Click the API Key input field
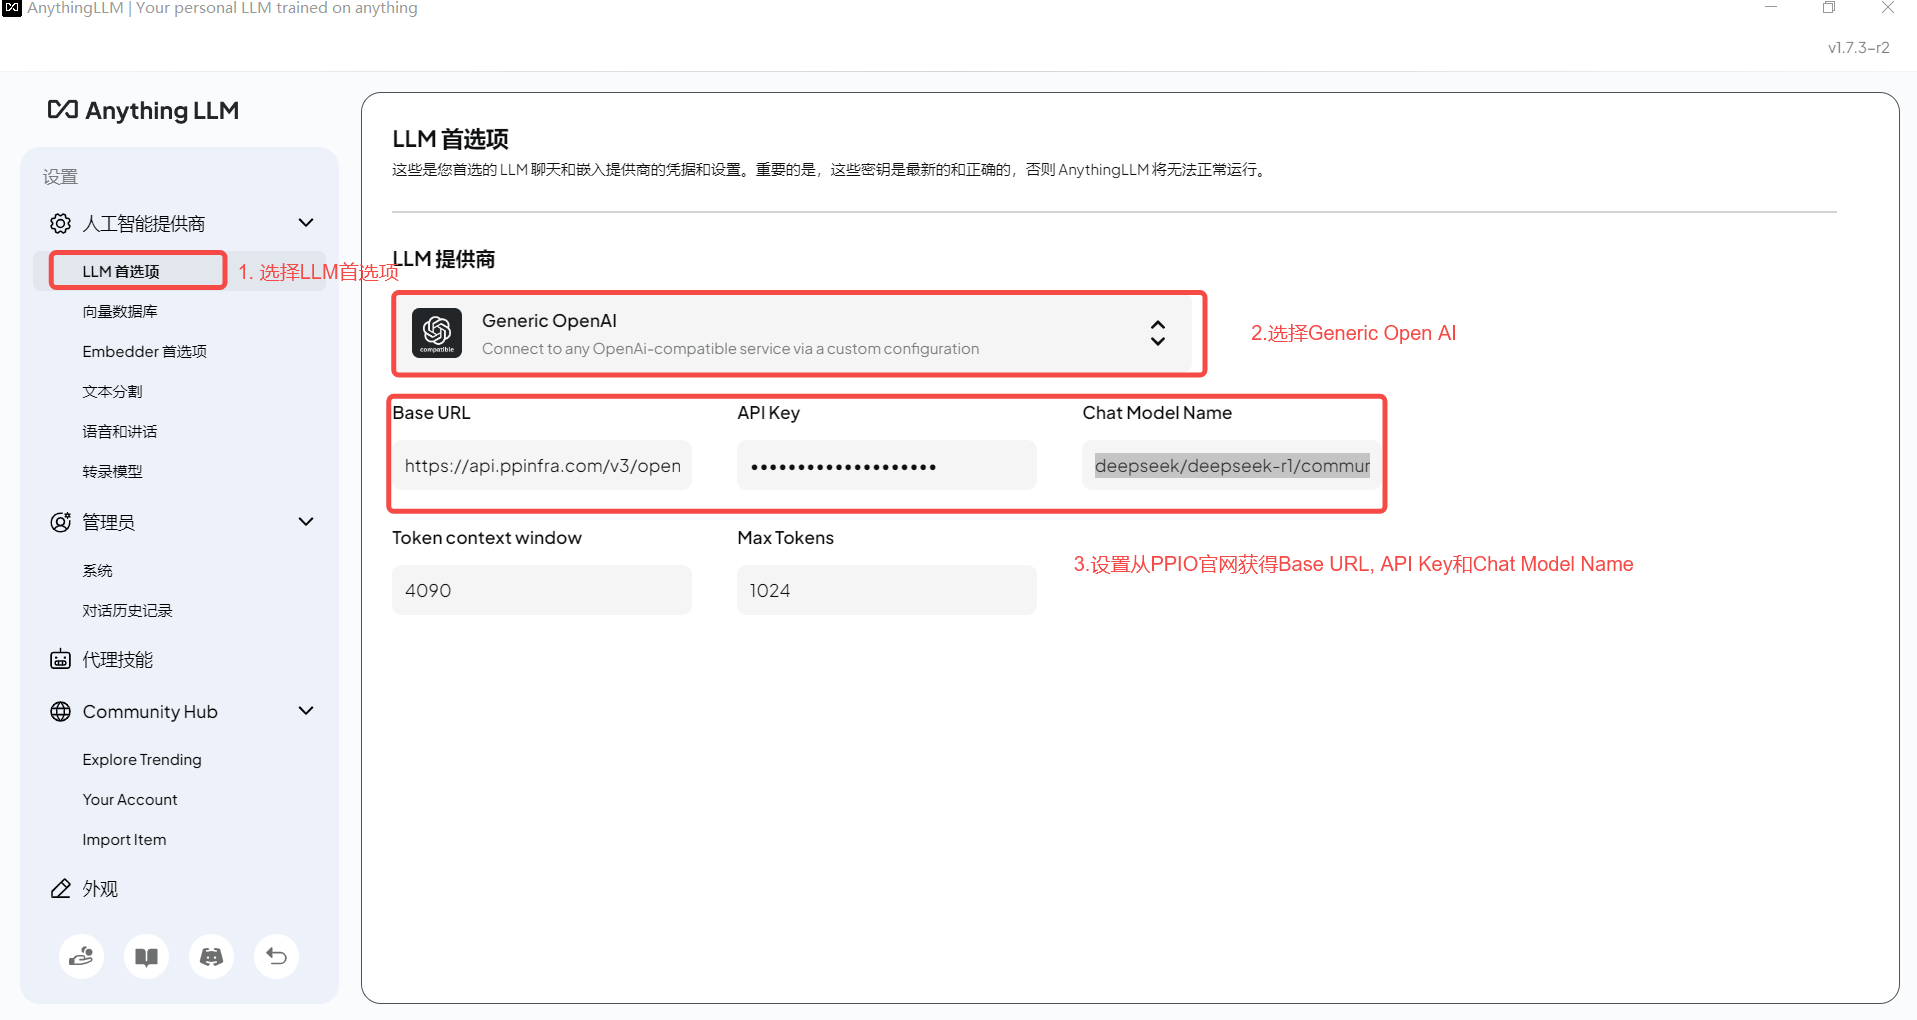Image resolution: width=1917 pixels, height=1020 pixels. pyautogui.click(x=887, y=465)
